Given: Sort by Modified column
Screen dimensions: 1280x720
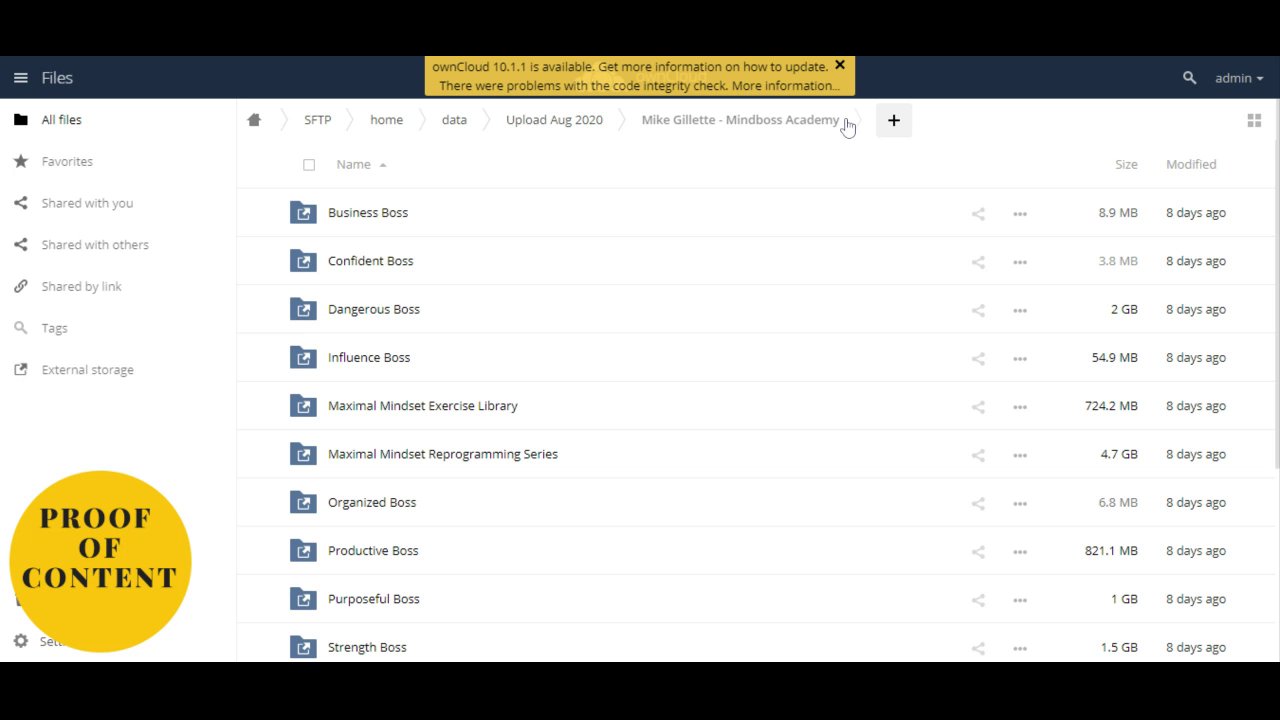Looking at the screenshot, I should (x=1191, y=164).
